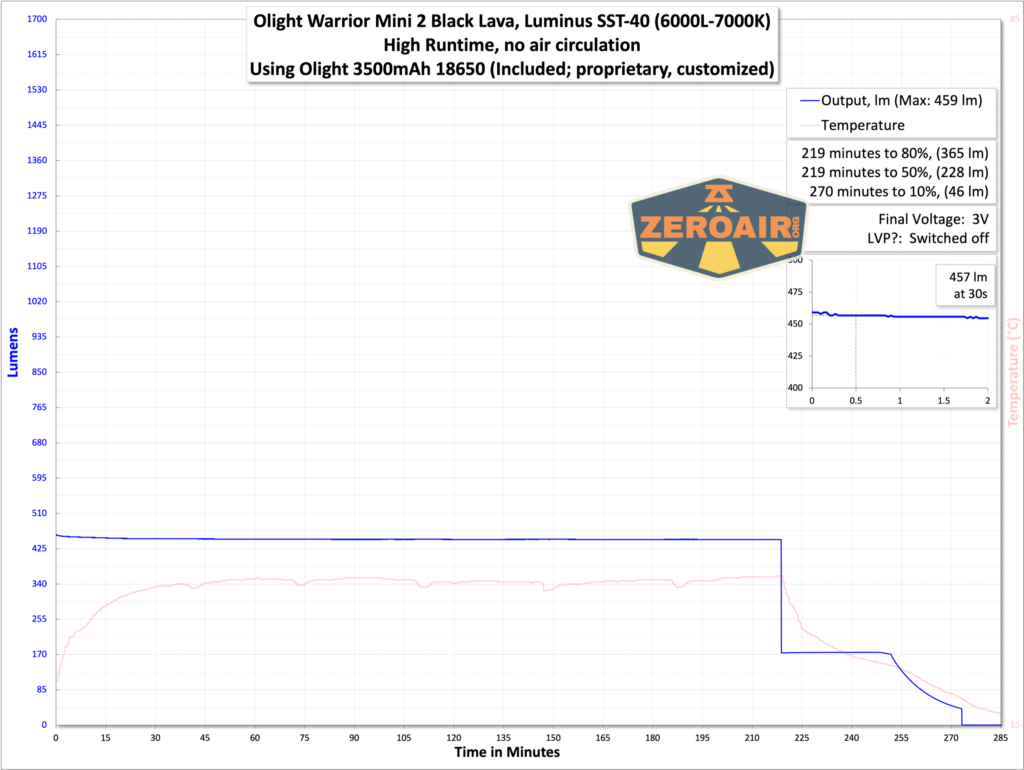
Task: Click the blue output curve plateau
Action: click(400, 537)
